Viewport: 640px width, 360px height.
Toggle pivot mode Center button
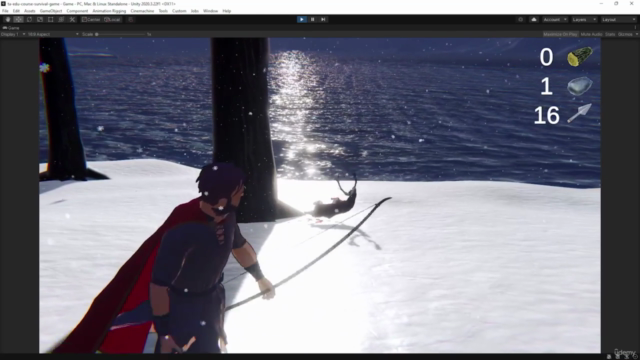[91, 19]
